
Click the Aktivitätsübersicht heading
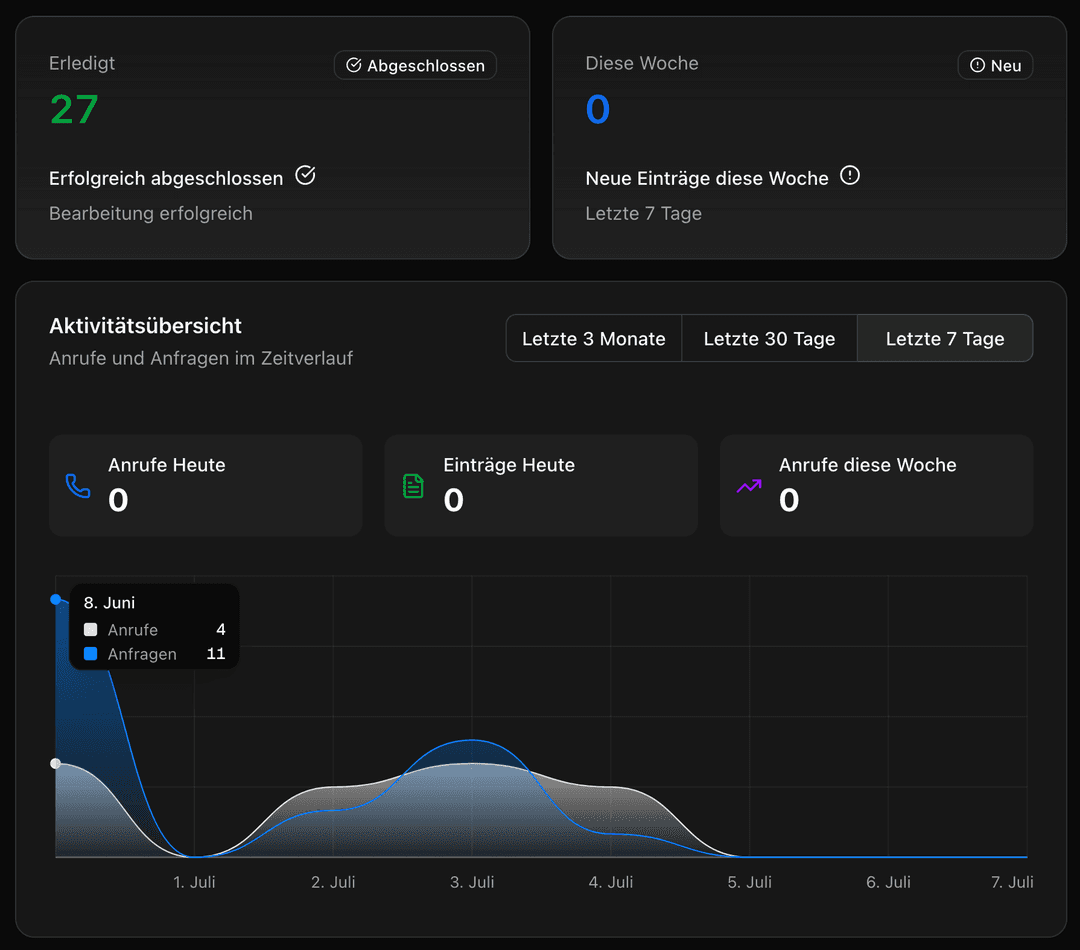[146, 326]
